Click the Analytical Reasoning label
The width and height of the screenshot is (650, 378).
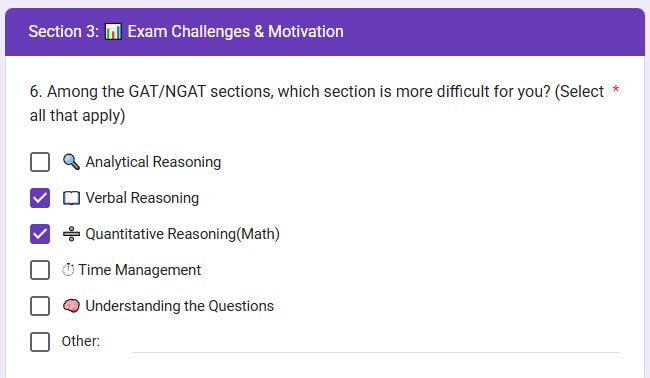tap(153, 162)
